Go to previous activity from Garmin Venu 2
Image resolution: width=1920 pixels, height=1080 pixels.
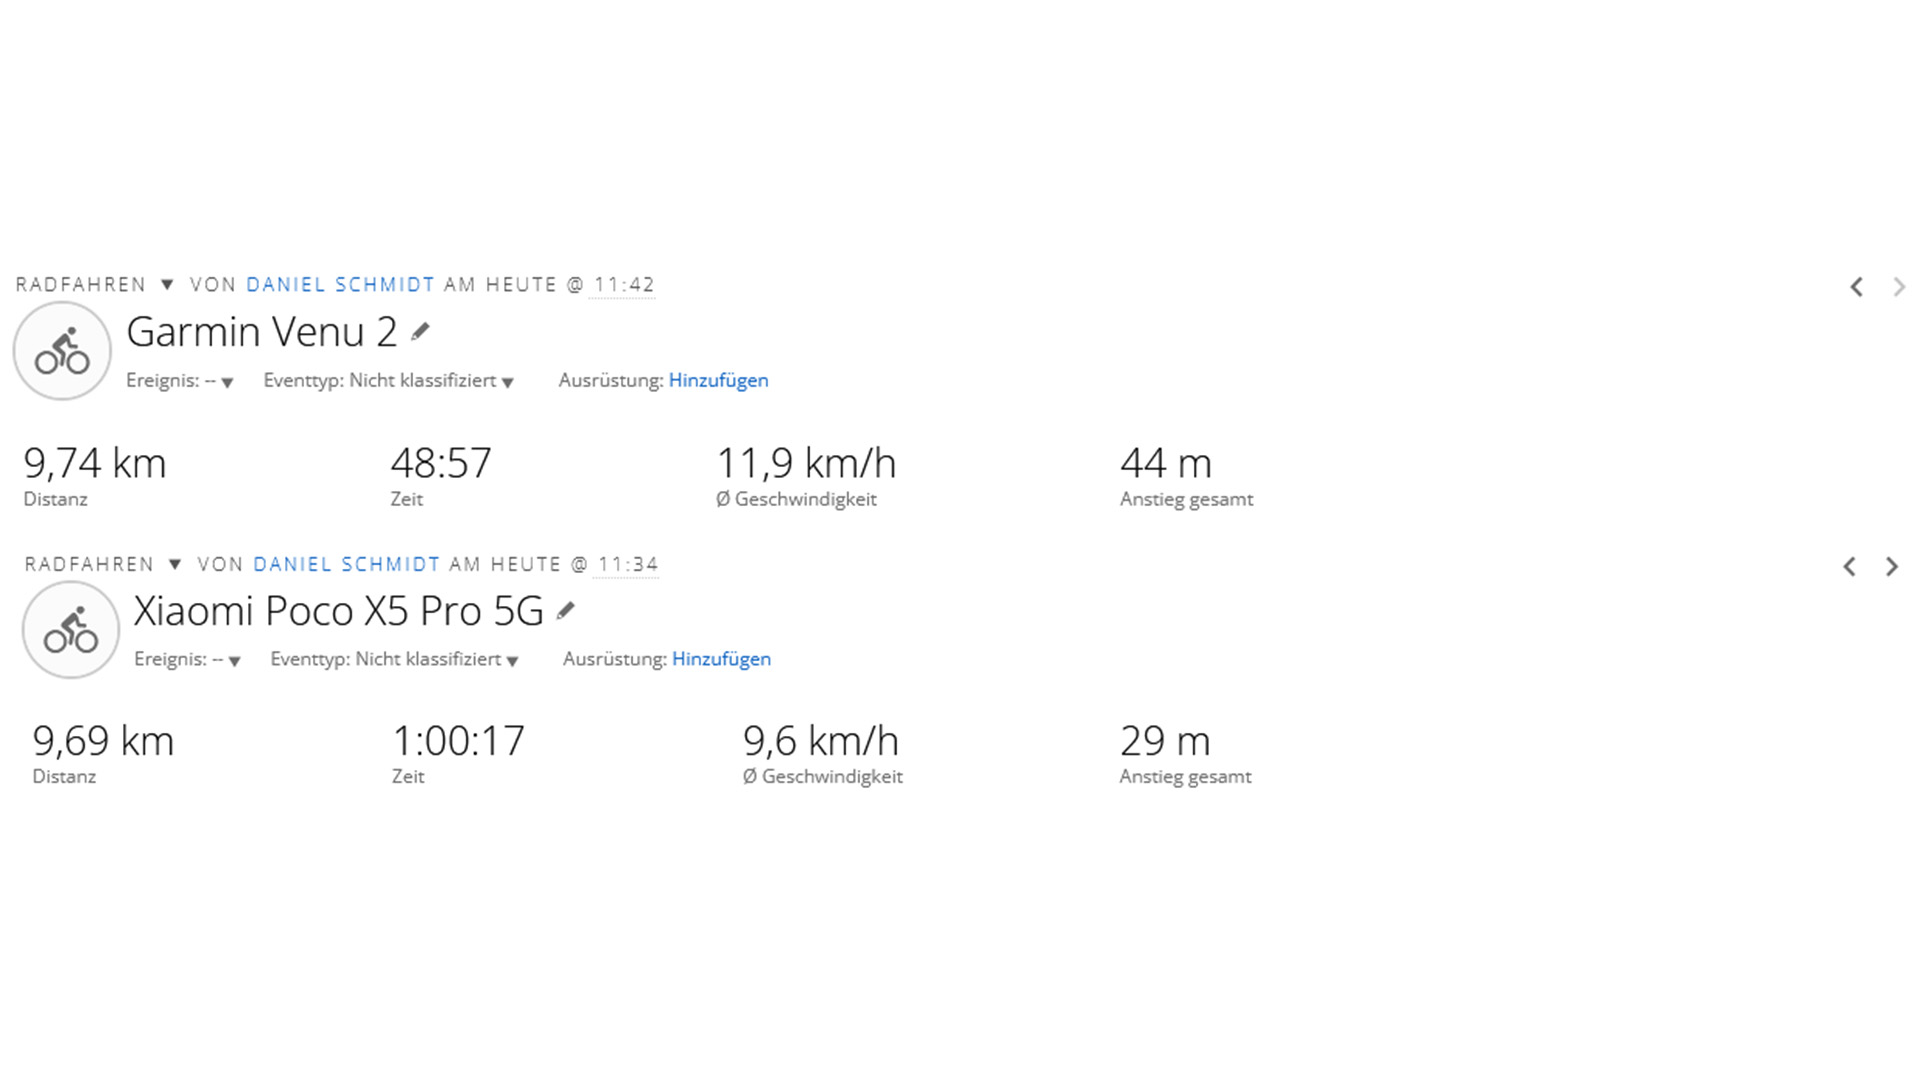[1856, 287]
